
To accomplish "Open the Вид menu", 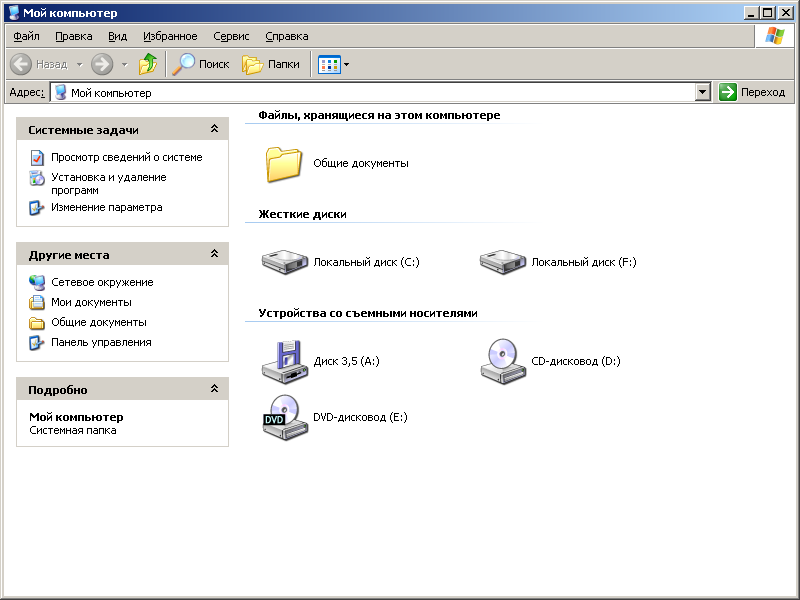I will 117,36.
